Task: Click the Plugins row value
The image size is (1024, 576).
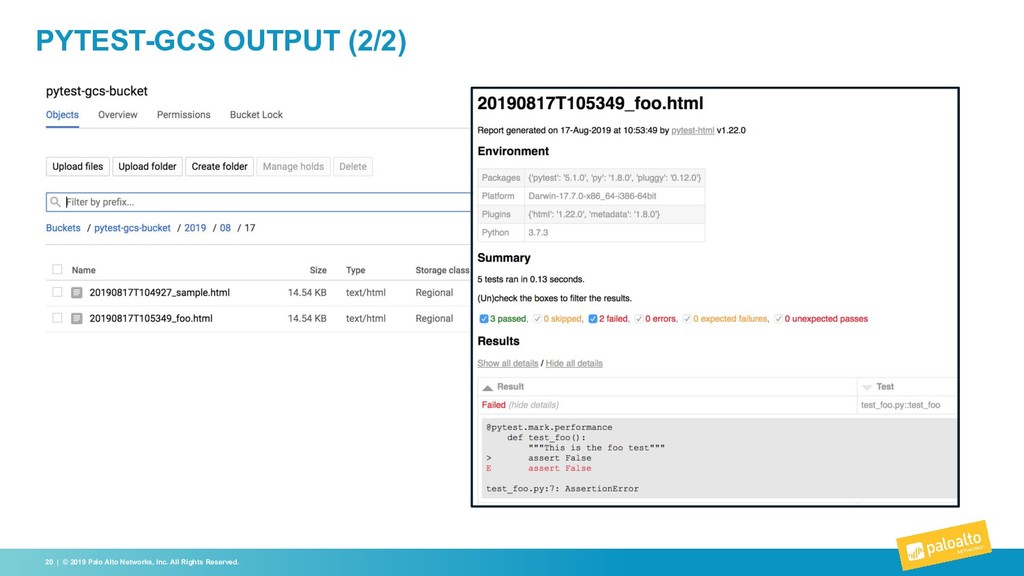Action: click(x=594, y=214)
